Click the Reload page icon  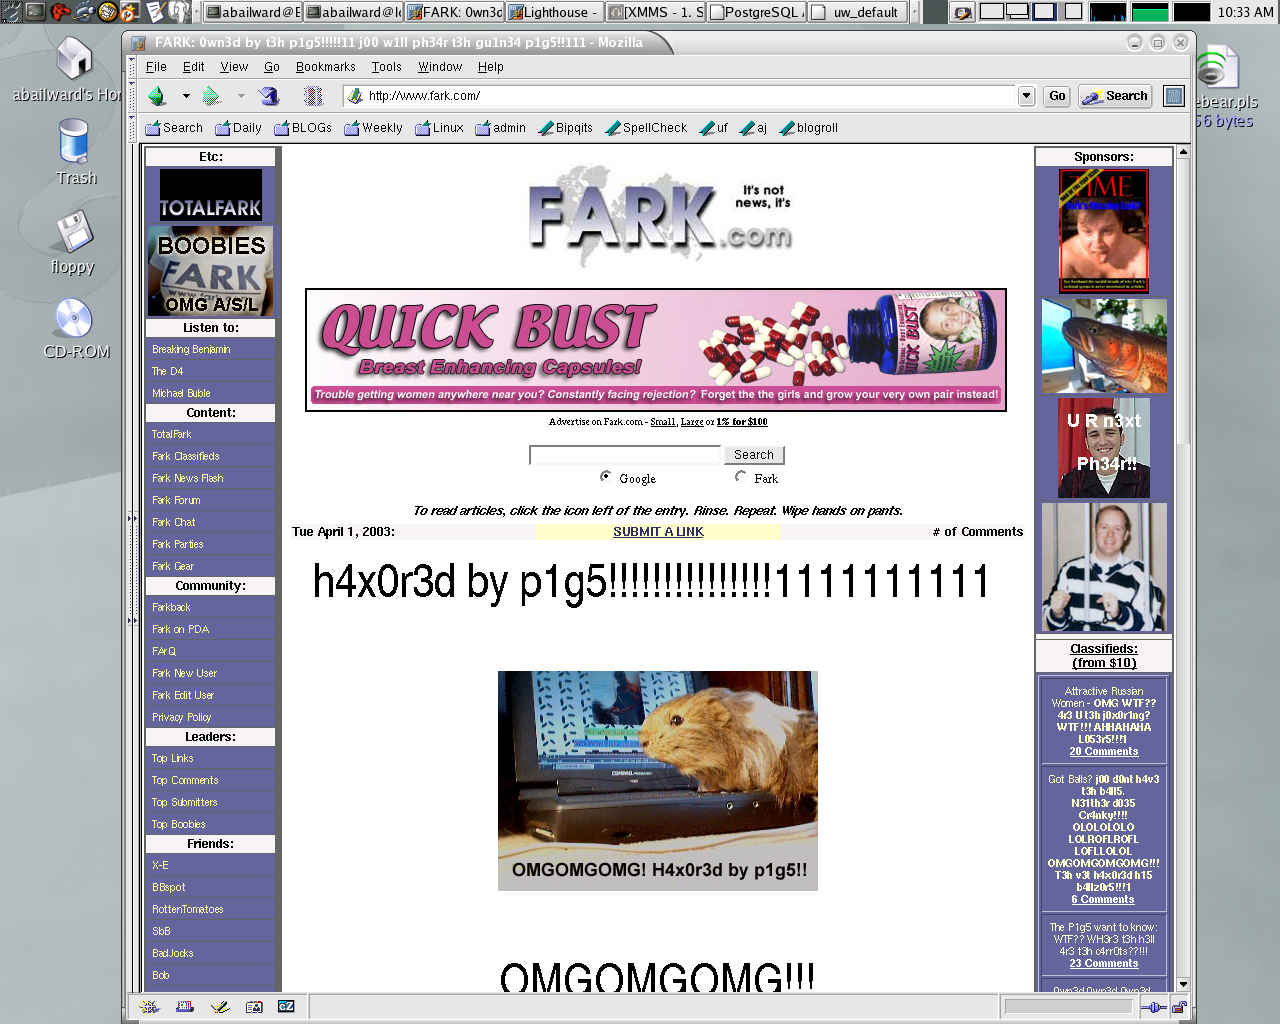tap(268, 96)
